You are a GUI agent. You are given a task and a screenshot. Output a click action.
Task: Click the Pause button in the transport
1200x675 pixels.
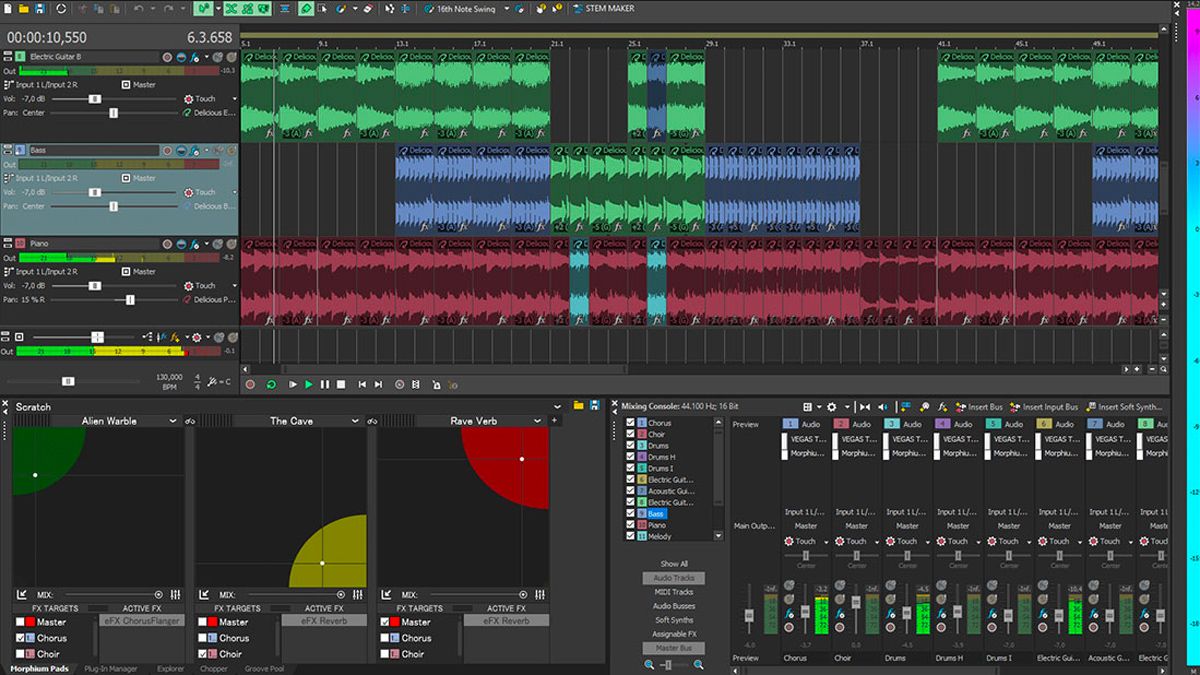pos(325,384)
